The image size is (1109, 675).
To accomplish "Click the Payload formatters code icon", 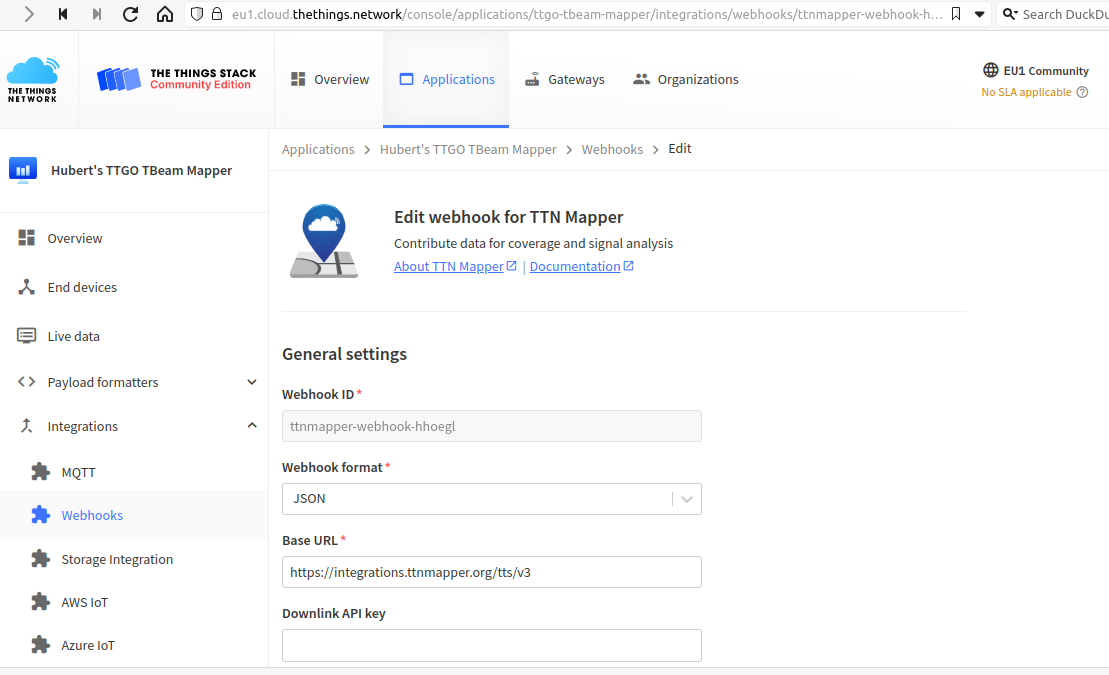I will tap(26, 382).
